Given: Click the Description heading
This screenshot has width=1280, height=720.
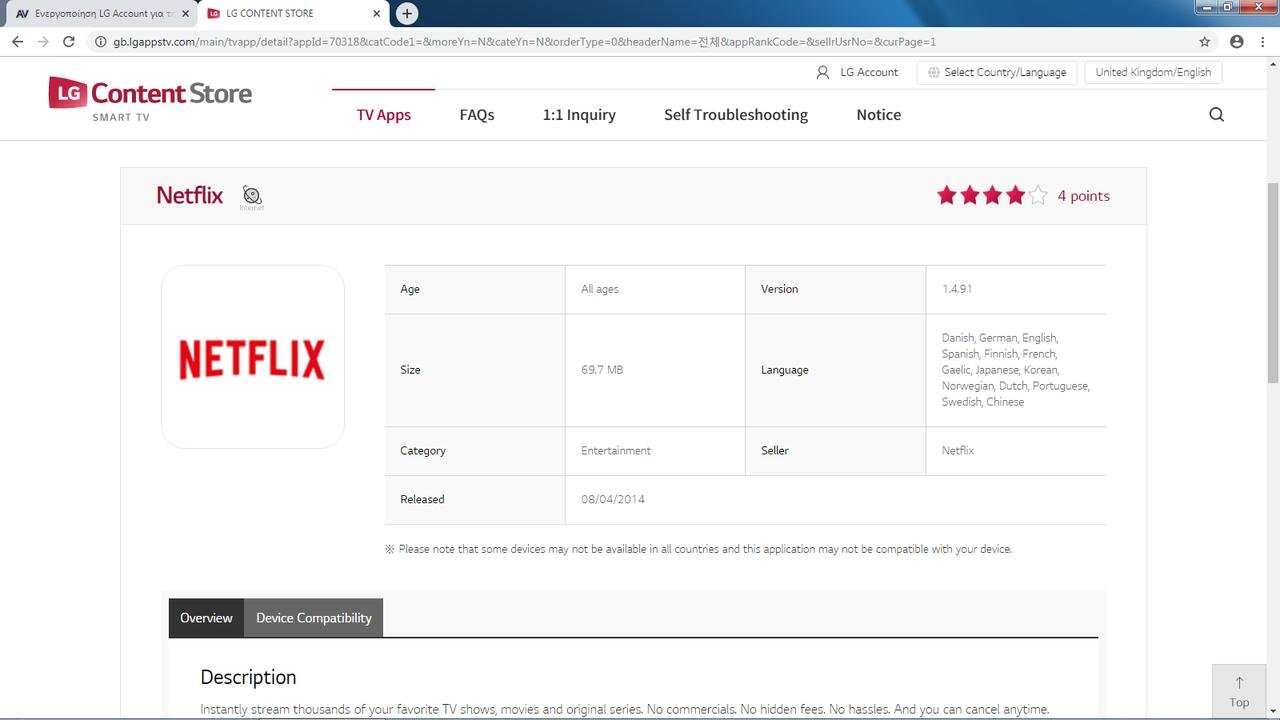Looking at the screenshot, I should tap(248, 677).
